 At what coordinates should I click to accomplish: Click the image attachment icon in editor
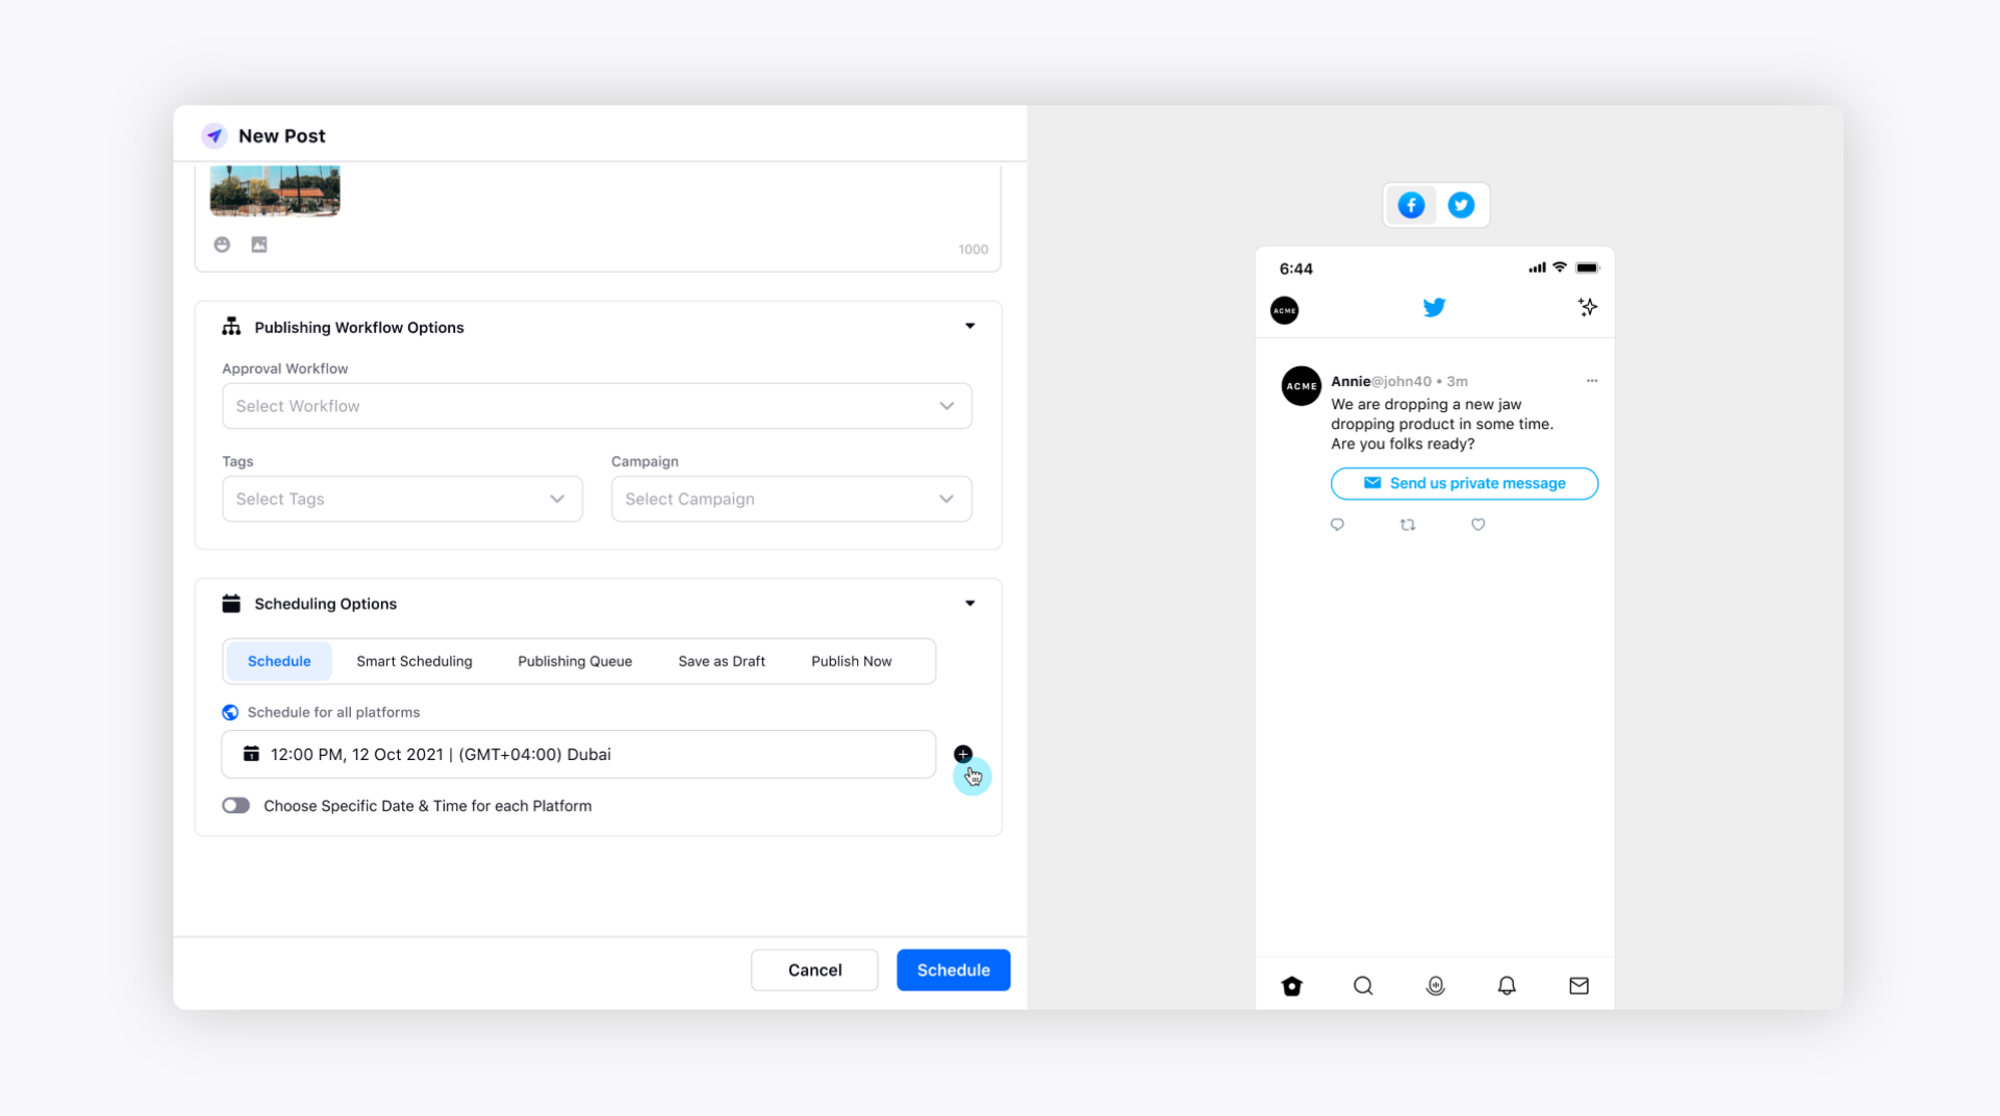(x=260, y=245)
